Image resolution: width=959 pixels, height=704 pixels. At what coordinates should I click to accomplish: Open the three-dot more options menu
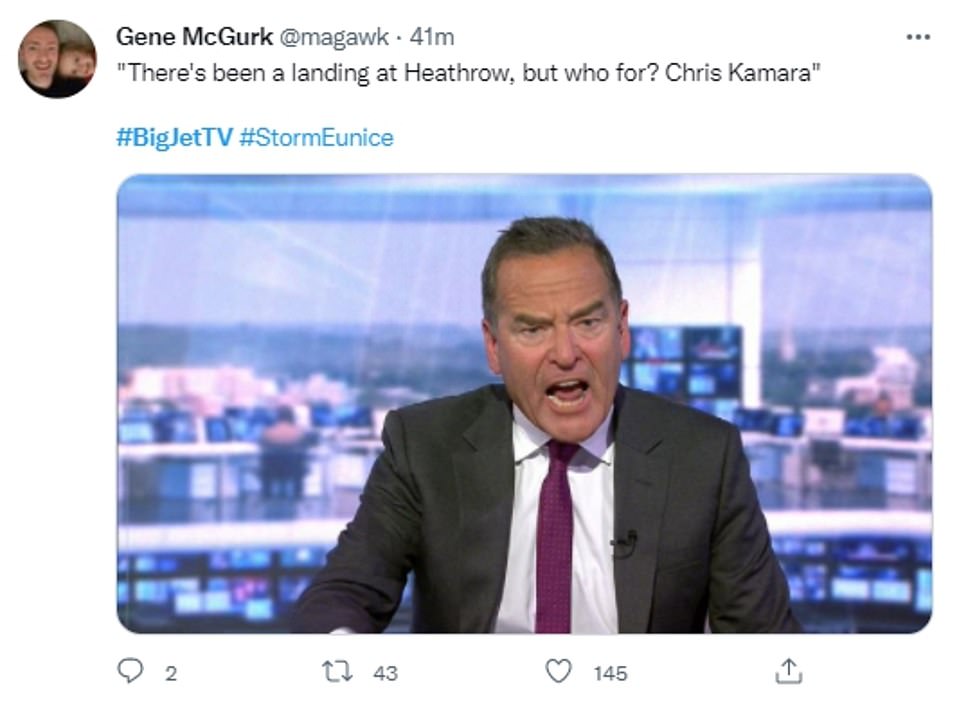[917, 37]
